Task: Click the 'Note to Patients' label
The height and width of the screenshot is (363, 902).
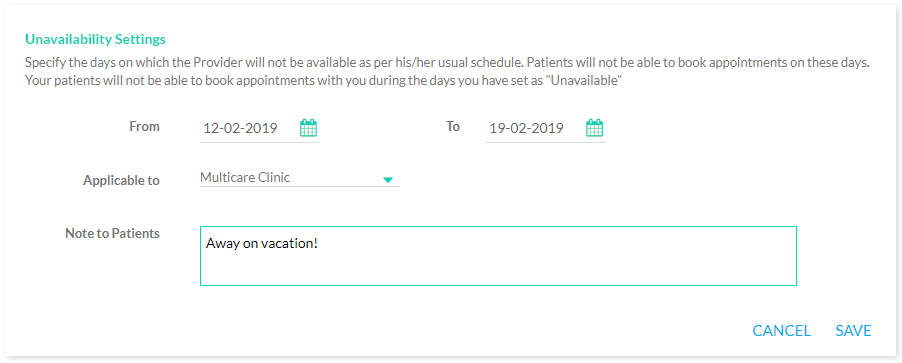Action: click(x=112, y=234)
